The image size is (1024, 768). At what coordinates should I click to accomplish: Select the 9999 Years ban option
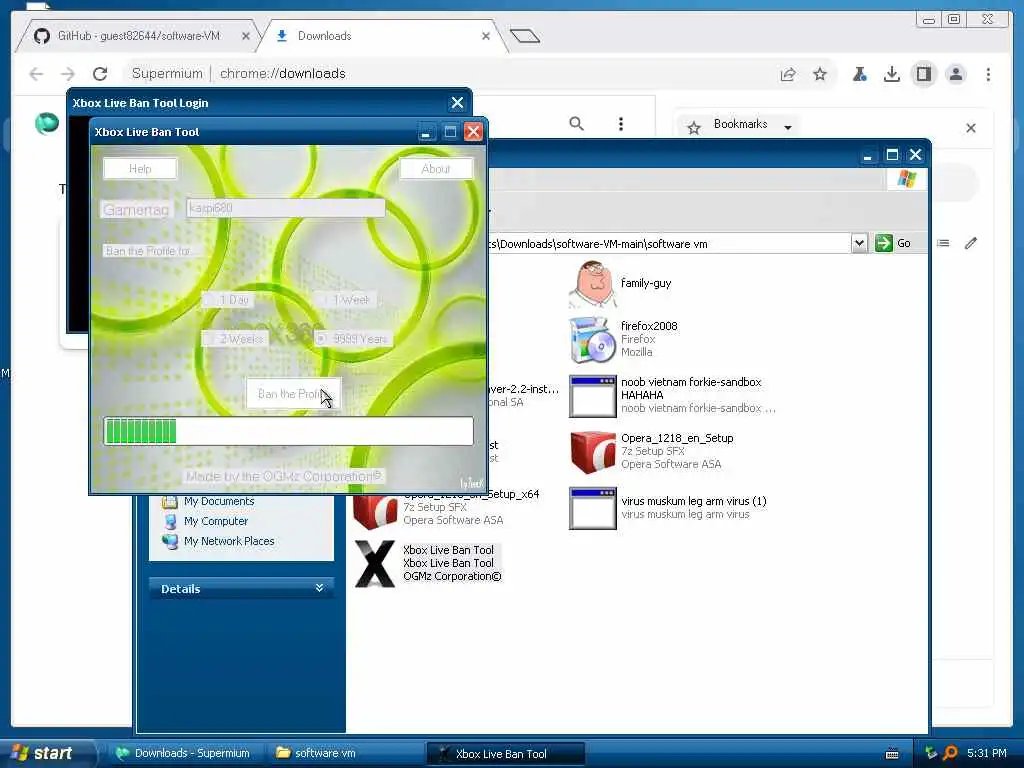coord(353,339)
